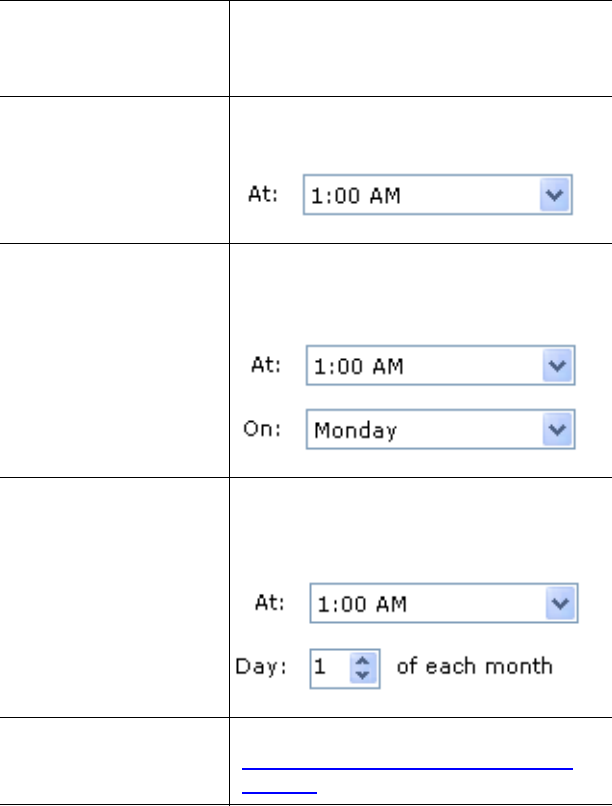Click the Day: label beside the stepper

tap(259, 667)
